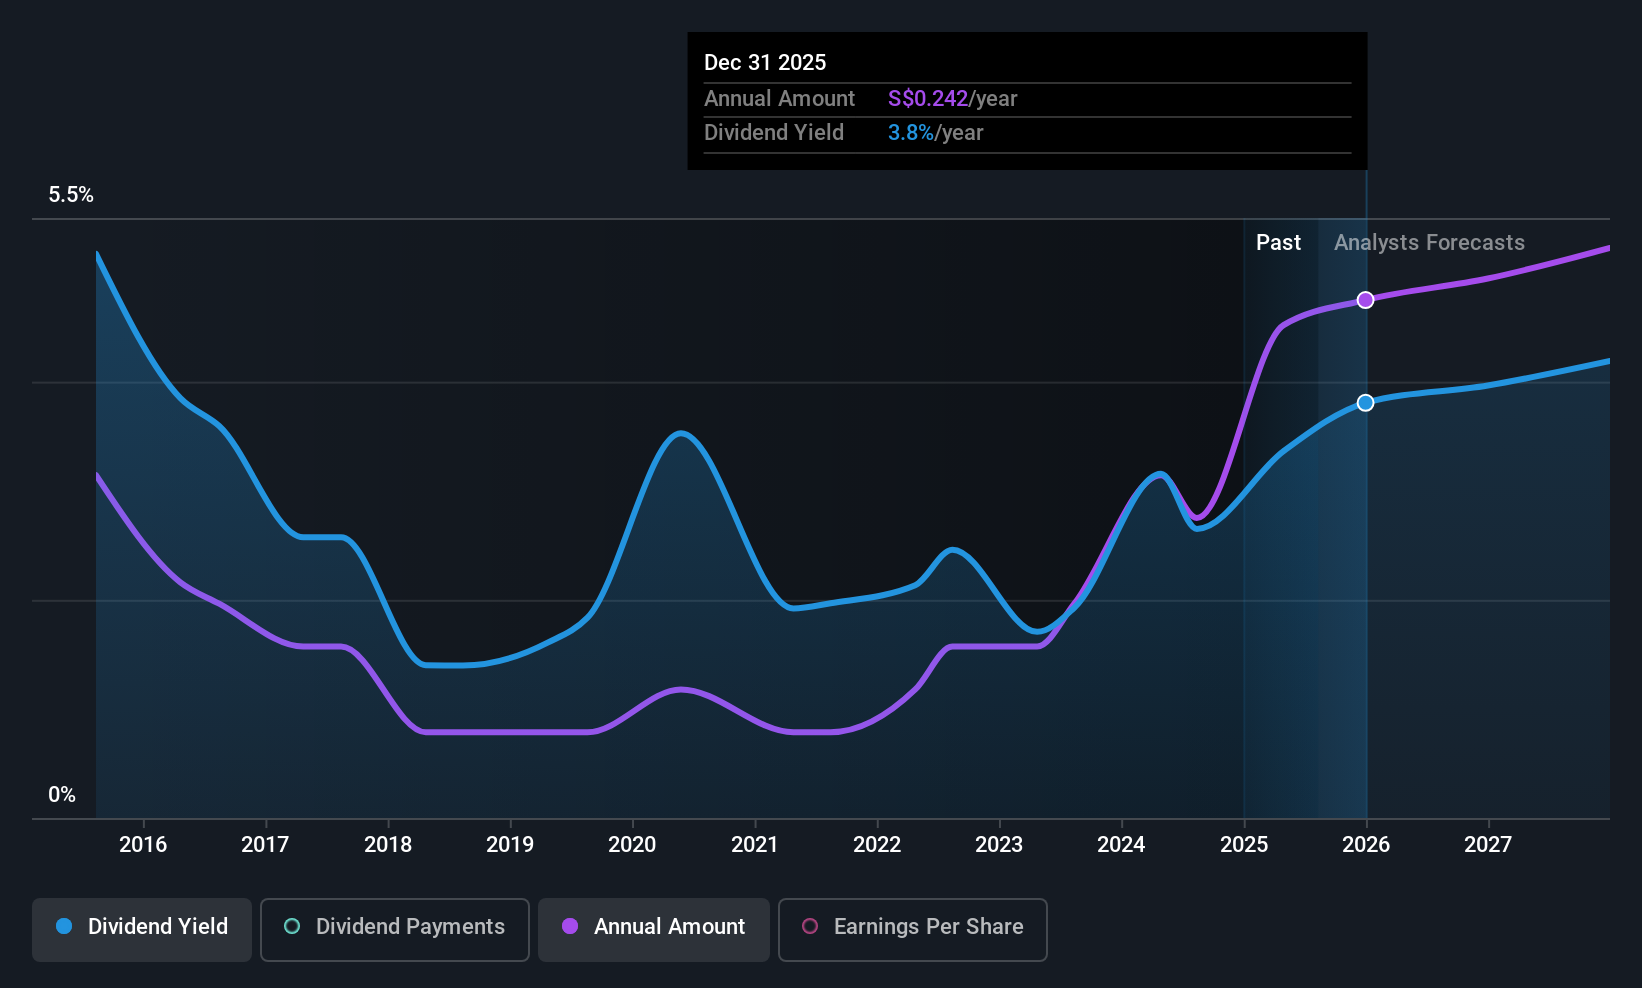The image size is (1642, 988).
Task: Click the teal Dividend Payments legend circle
Action: point(292,926)
